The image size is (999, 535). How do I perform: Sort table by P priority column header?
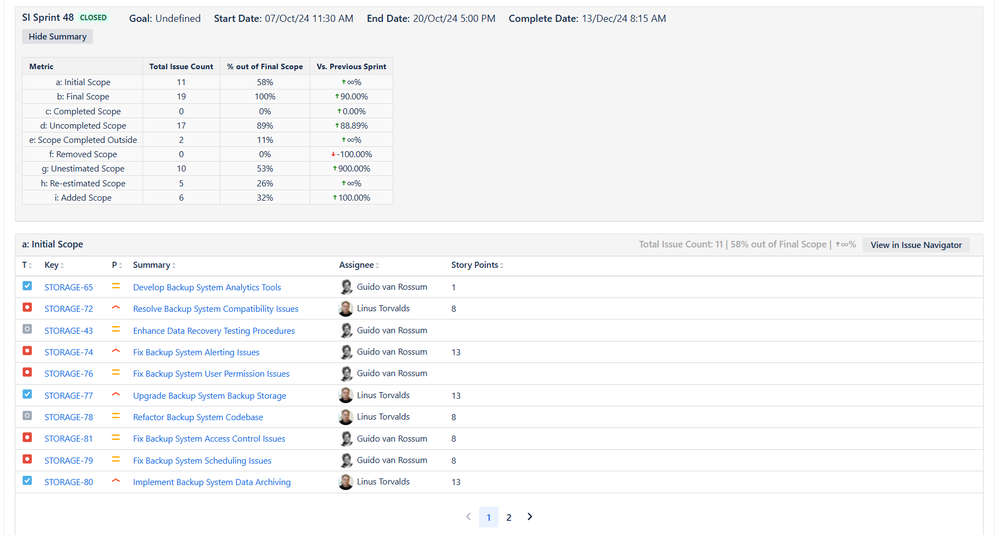[117, 265]
